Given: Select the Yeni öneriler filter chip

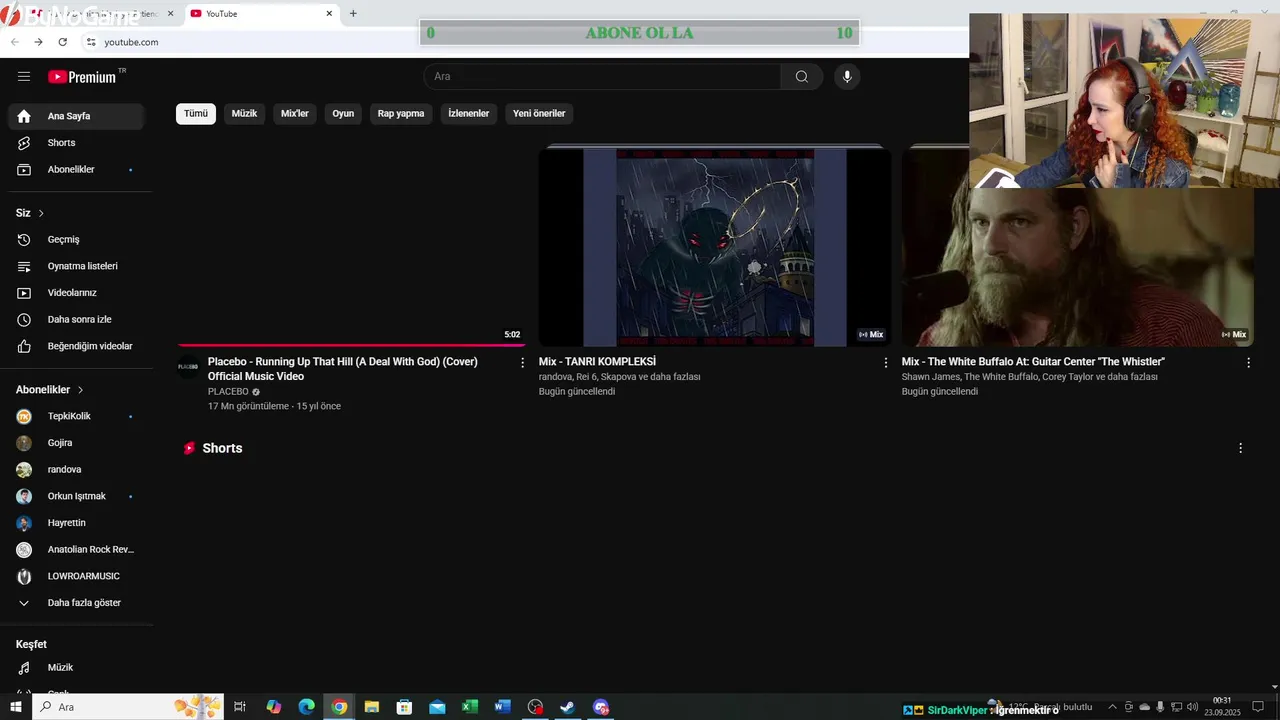Looking at the screenshot, I should point(539,114).
